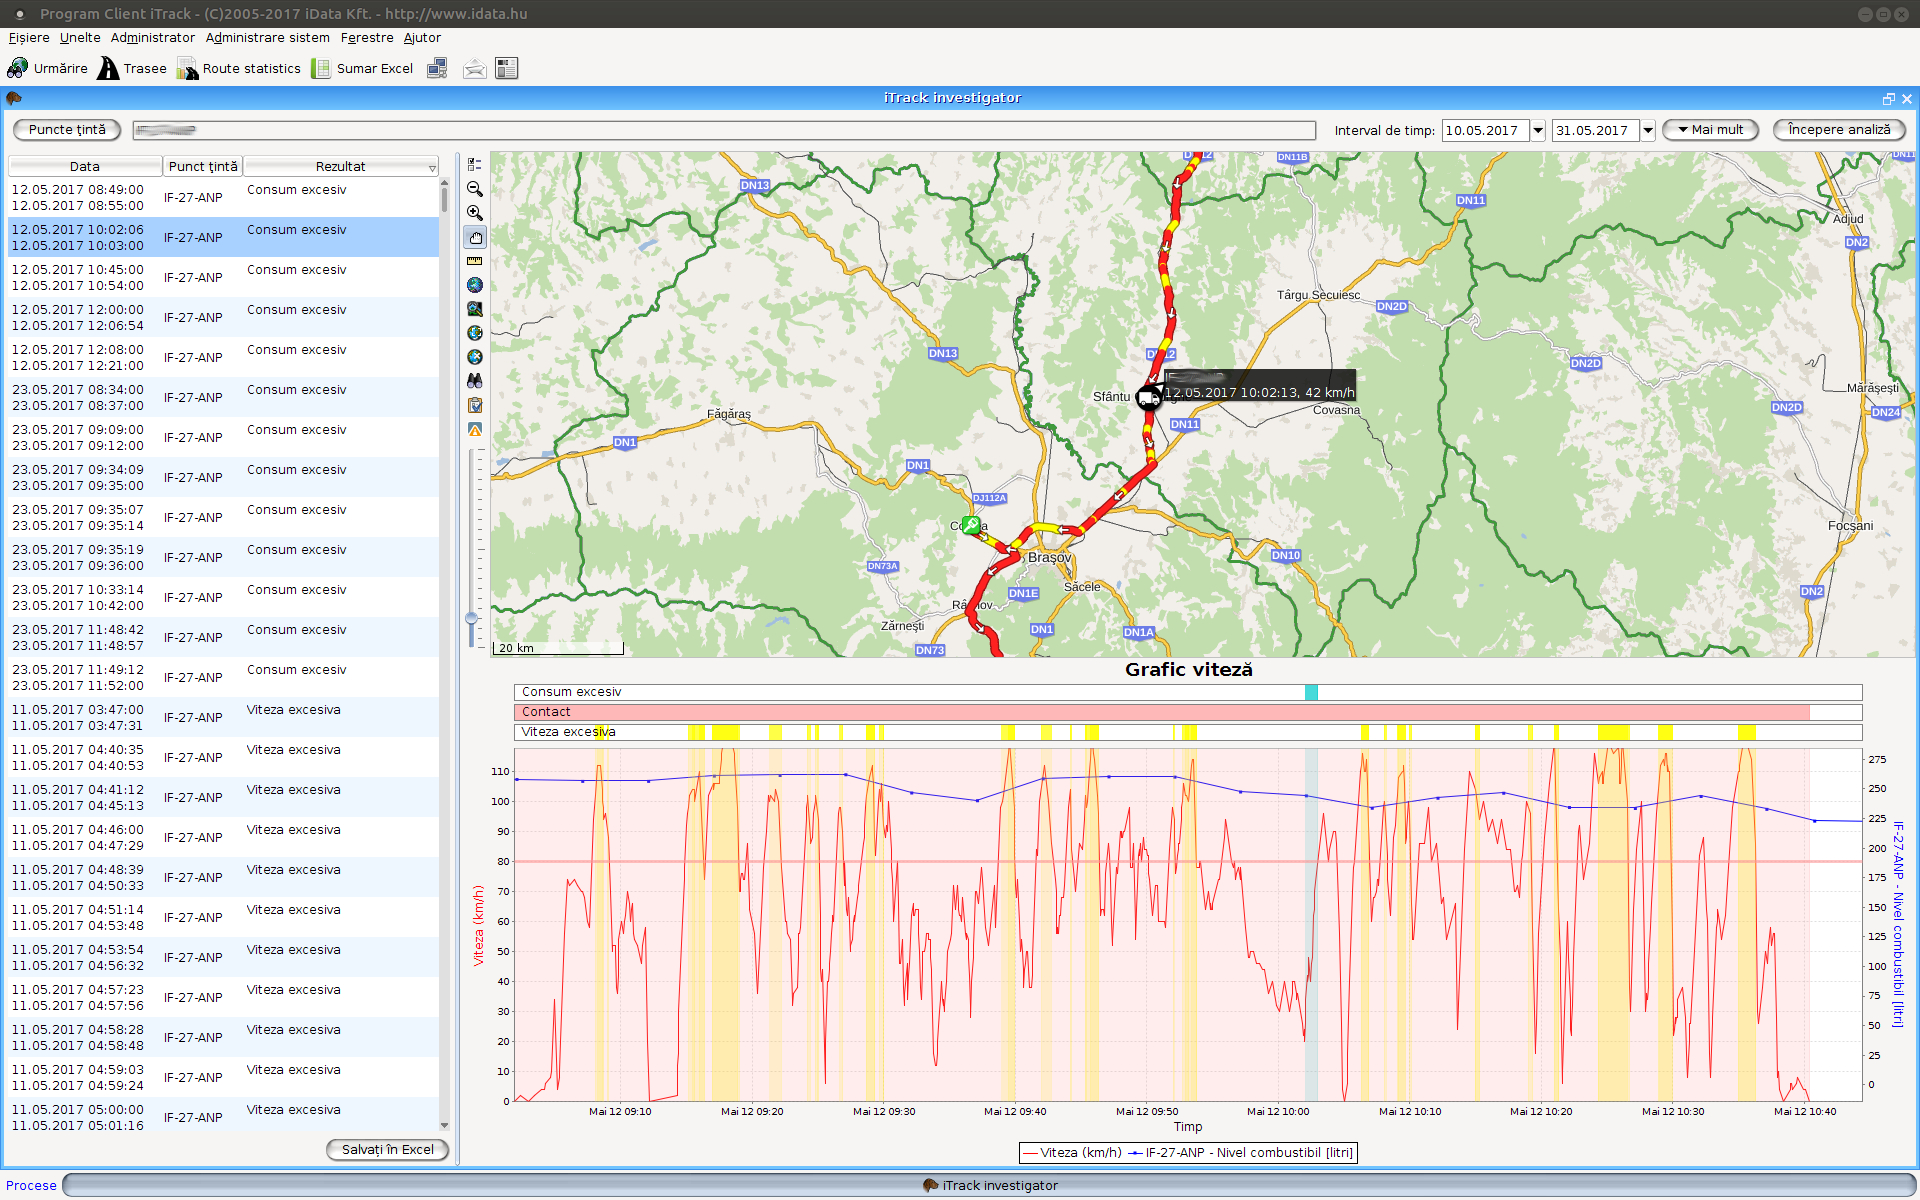Expand the Mai mult options dropdown
This screenshot has width=1920, height=1200.
point(1710,130)
